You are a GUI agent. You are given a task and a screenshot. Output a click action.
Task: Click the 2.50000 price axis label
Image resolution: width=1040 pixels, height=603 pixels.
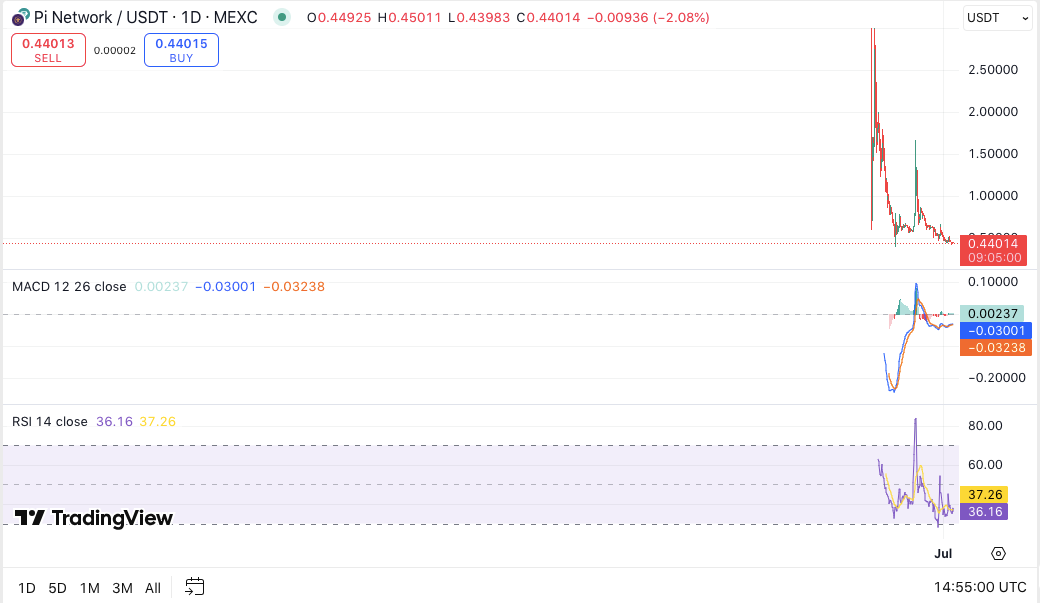pyautogui.click(x=993, y=70)
